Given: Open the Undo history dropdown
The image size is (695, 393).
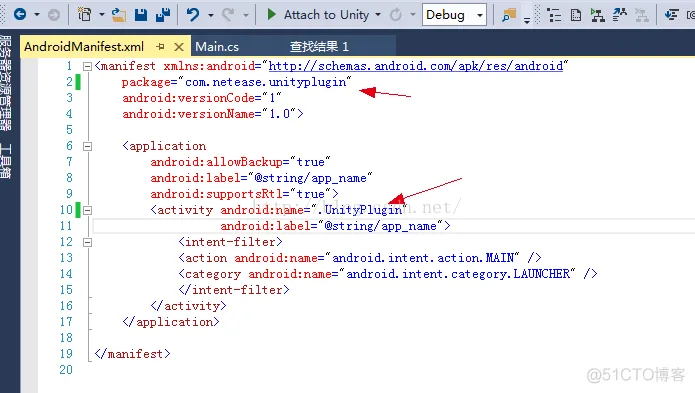Looking at the screenshot, I should click(x=211, y=15).
